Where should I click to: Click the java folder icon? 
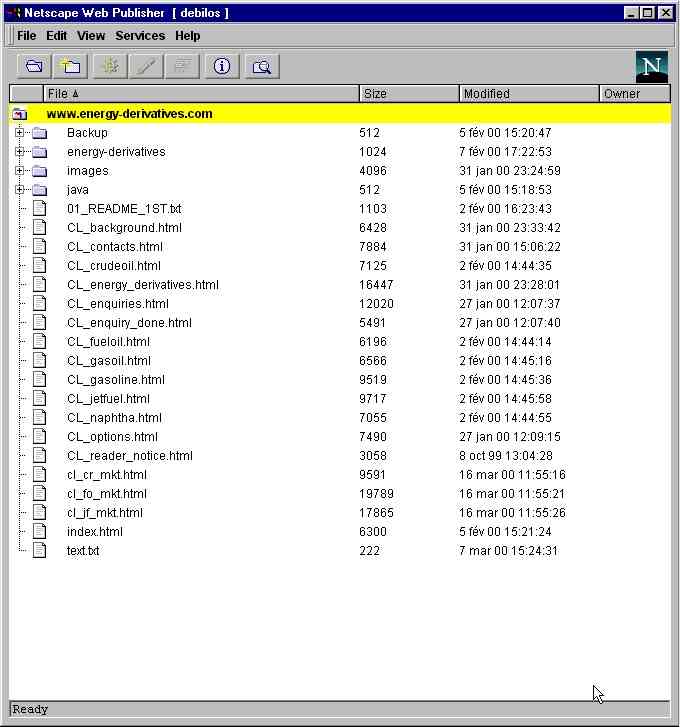click(40, 190)
